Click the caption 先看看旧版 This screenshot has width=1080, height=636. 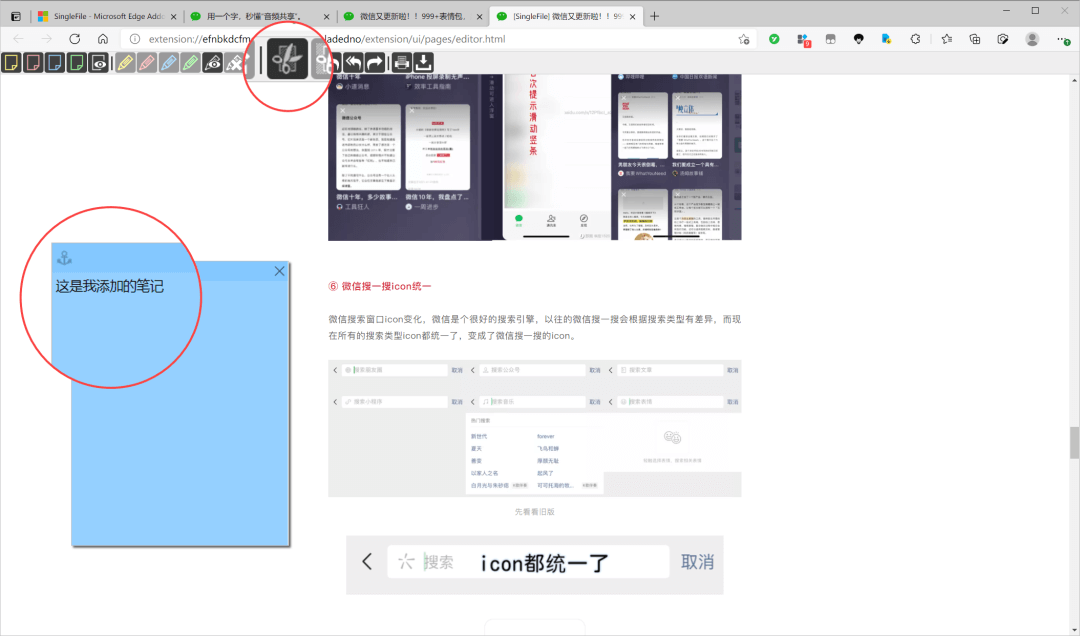pyautogui.click(x=534, y=512)
